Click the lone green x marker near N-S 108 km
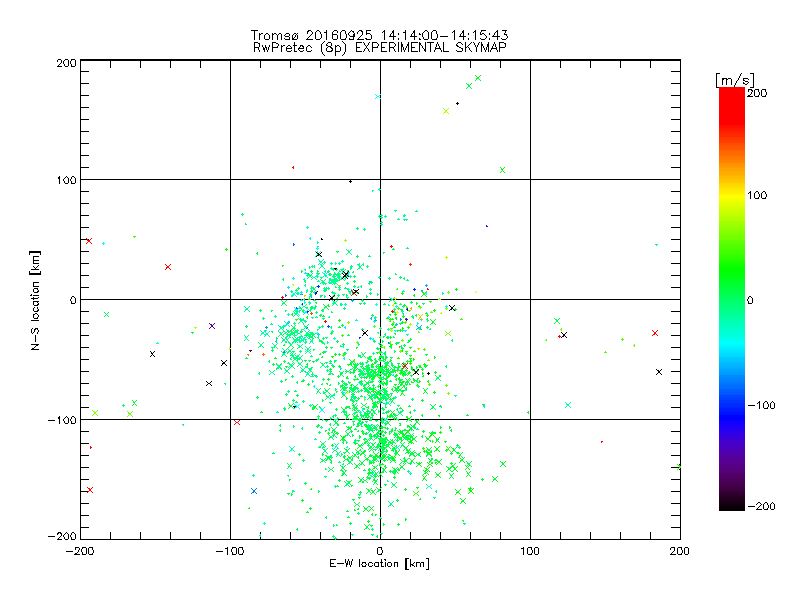Screen dimensions: 800x600 503,170
